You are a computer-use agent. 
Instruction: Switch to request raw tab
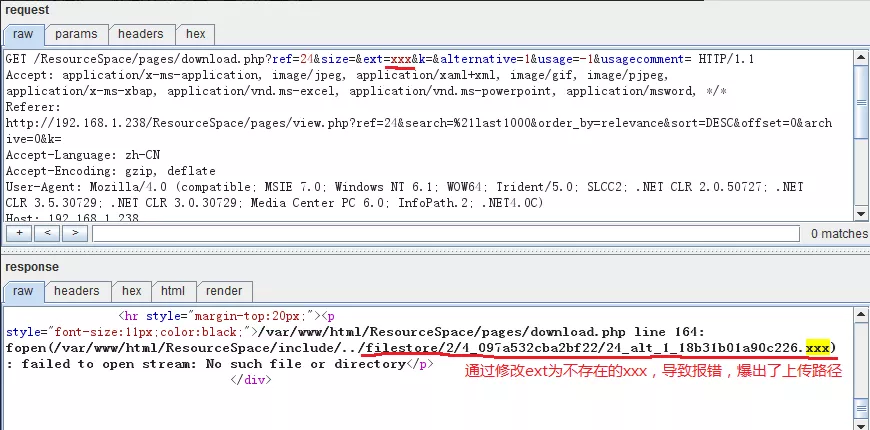click(23, 34)
